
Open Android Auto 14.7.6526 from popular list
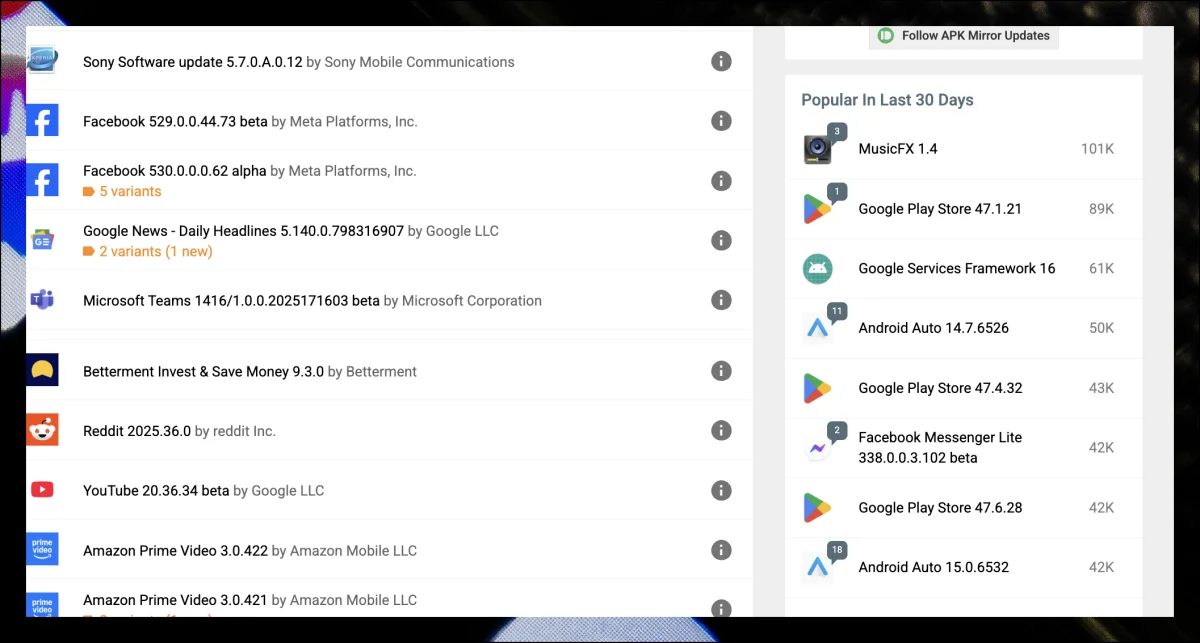[x=933, y=328]
